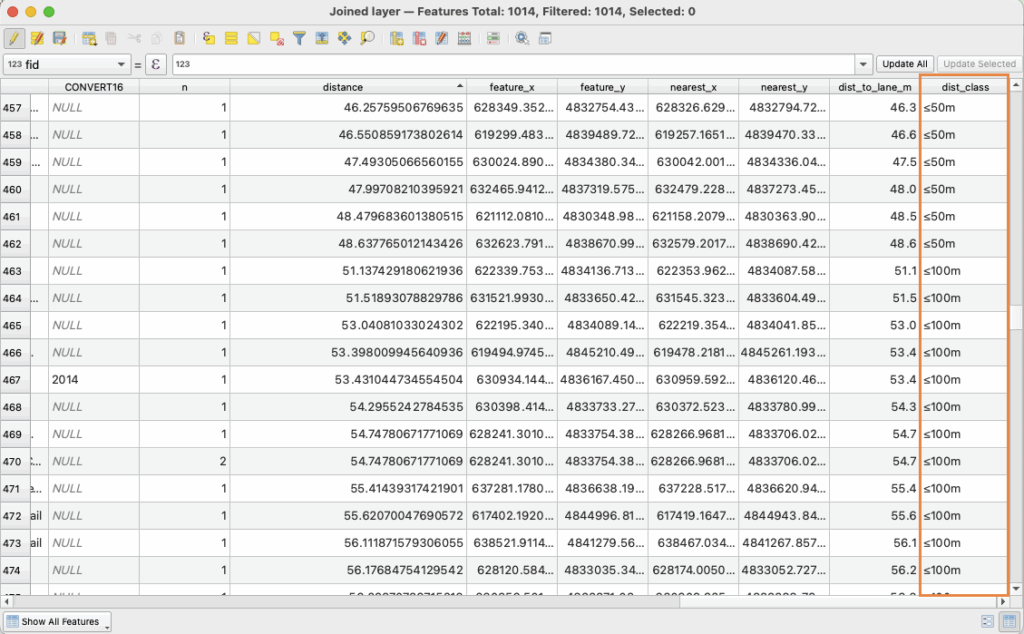Switch to table view
Viewport: 1024px width, 634px height.
pos(1009,622)
